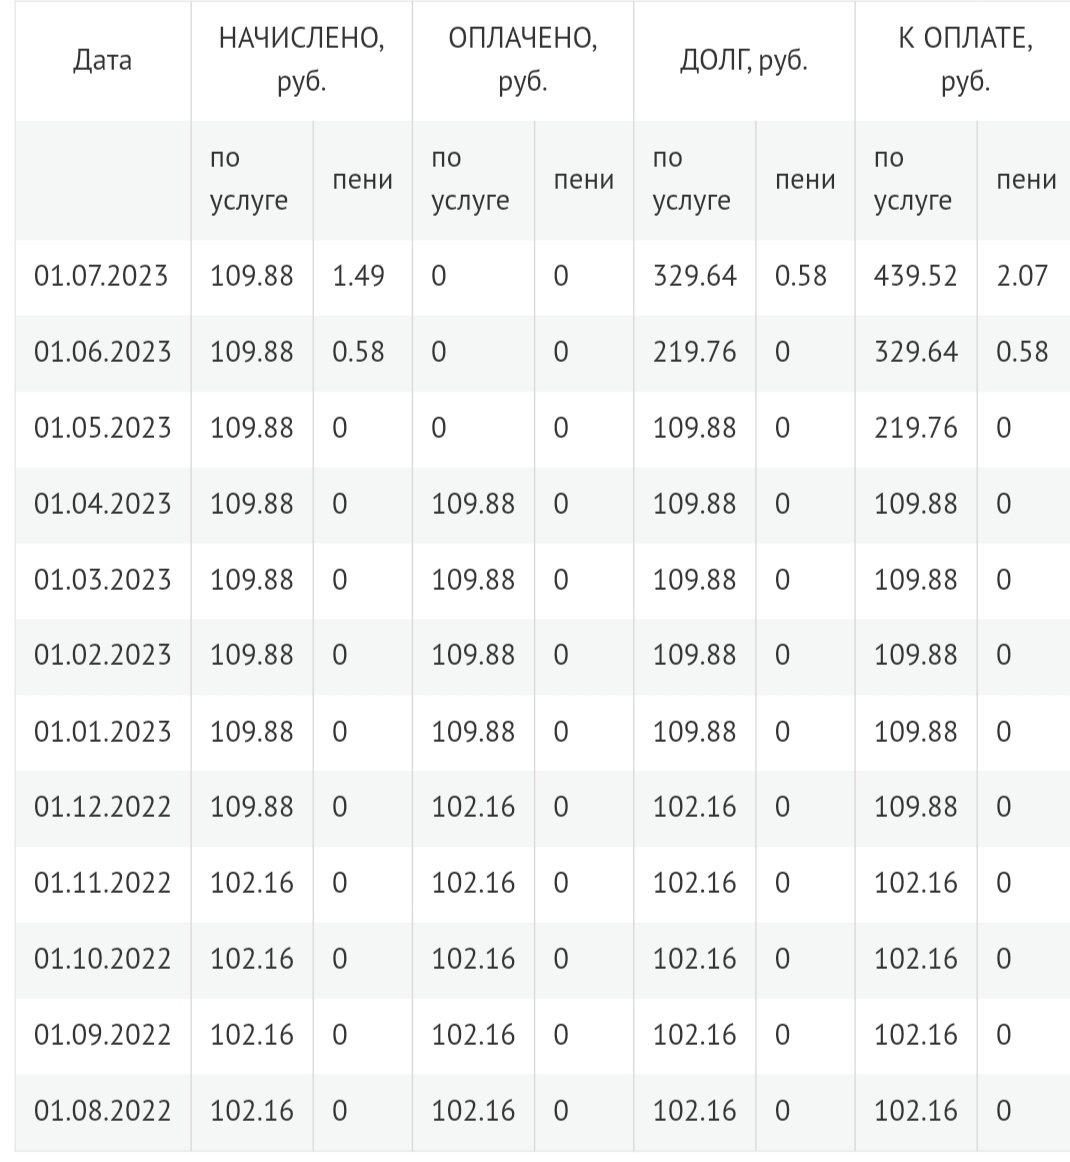Select the 01.09.2022 date cell

pos(102,1035)
